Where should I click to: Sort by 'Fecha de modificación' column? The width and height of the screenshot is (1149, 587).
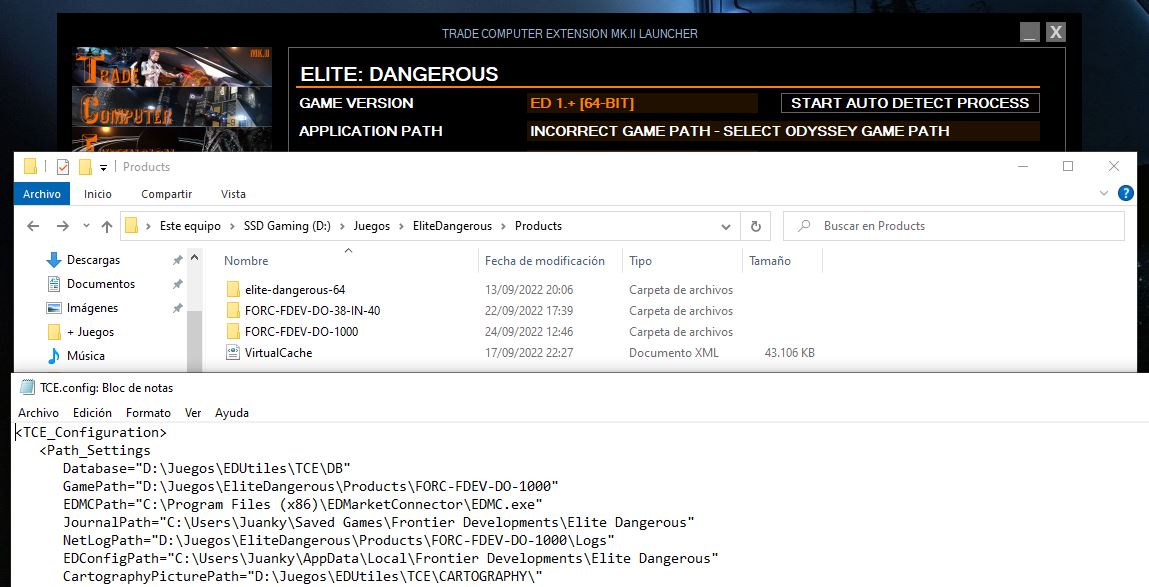click(545, 261)
